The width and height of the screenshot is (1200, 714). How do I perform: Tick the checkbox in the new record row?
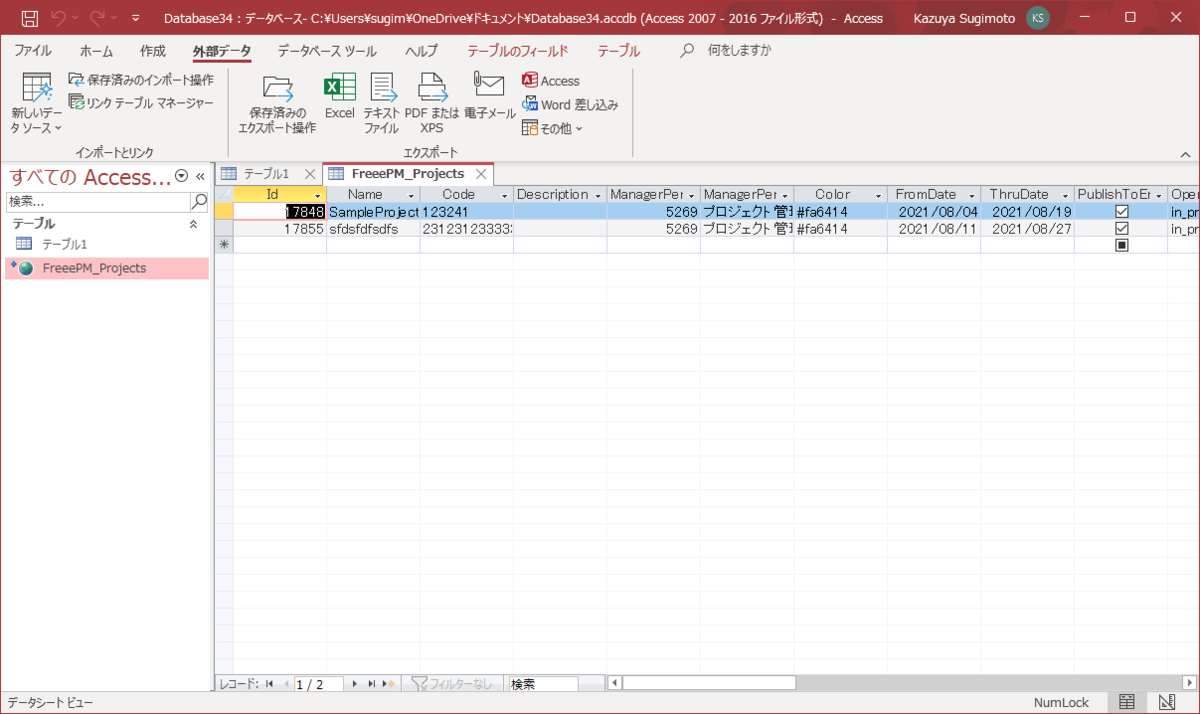coord(1122,245)
